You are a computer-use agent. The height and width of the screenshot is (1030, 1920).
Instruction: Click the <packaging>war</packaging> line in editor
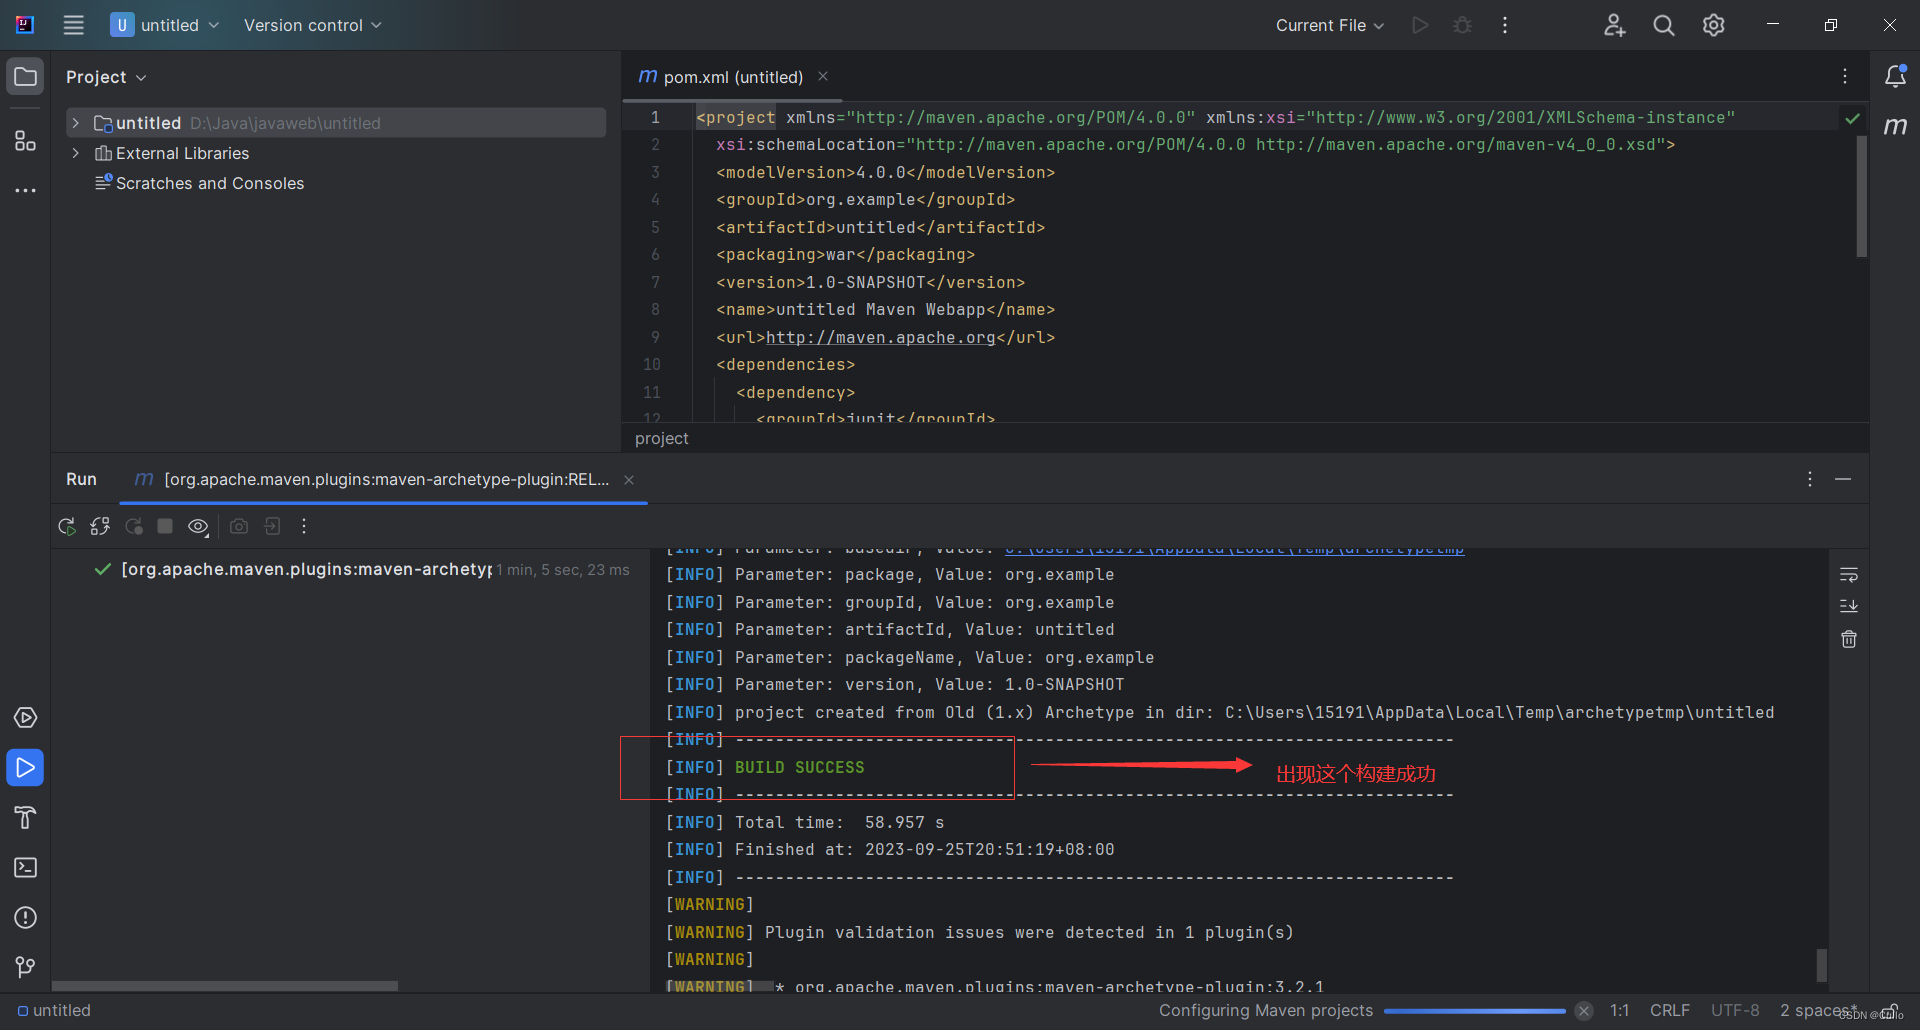pyautogui.click(x=845, y=255)
